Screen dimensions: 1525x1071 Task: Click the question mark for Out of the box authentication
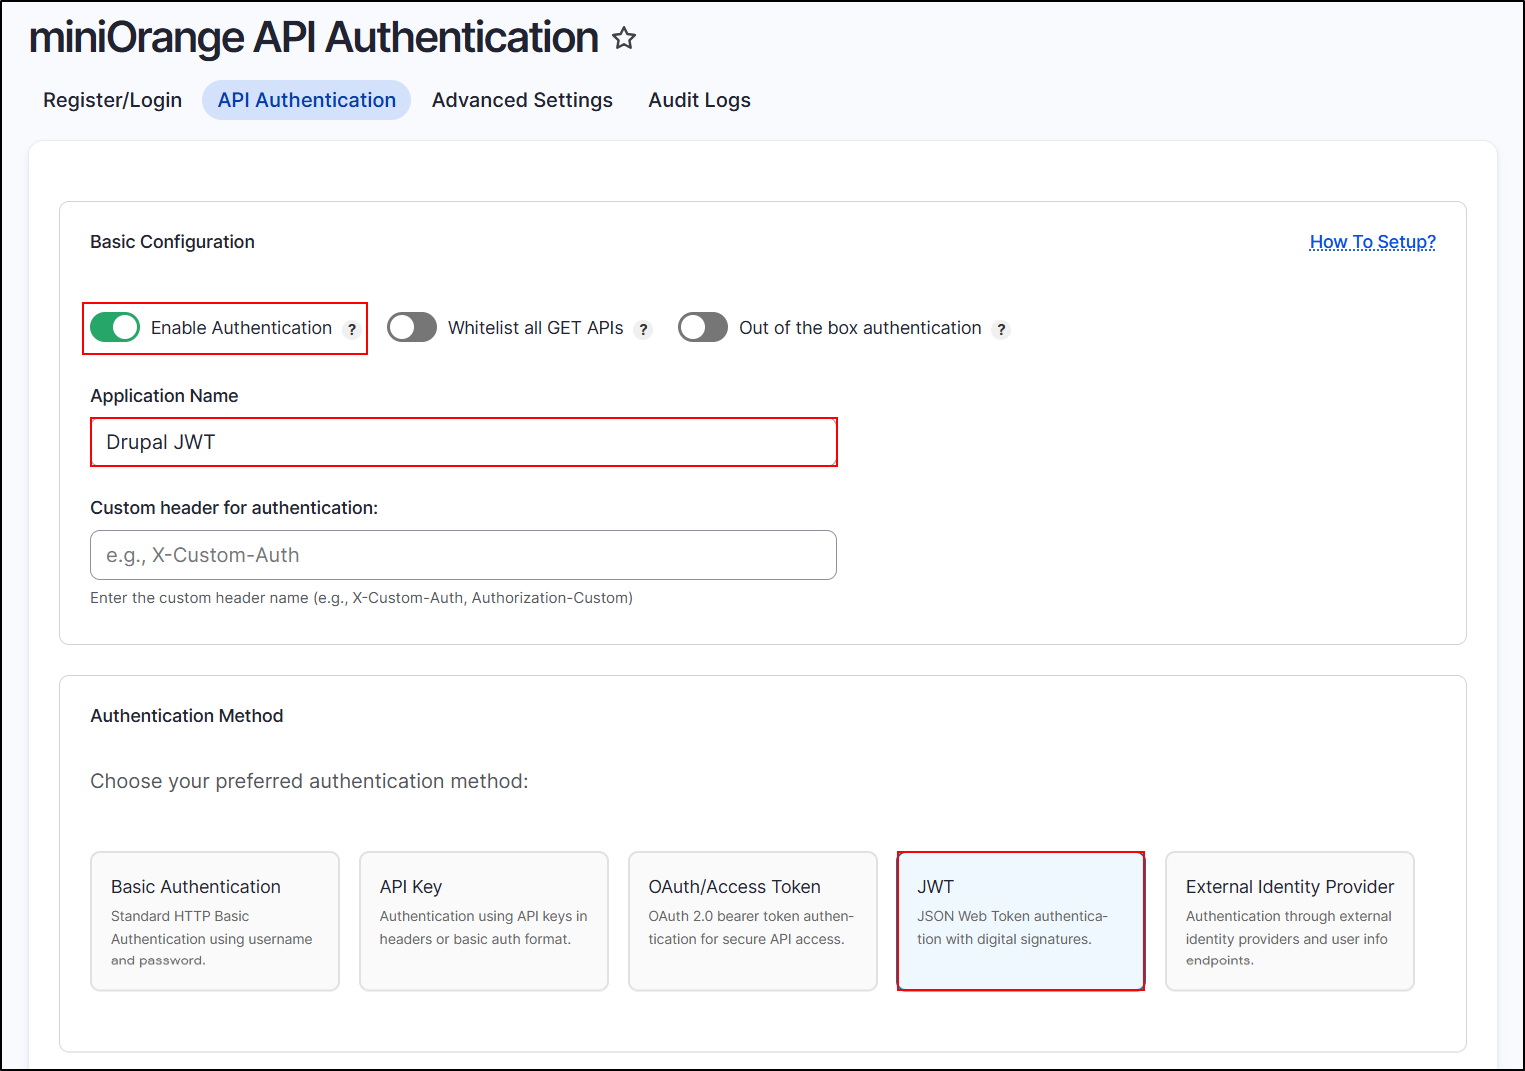click(x=1002, y=329)
